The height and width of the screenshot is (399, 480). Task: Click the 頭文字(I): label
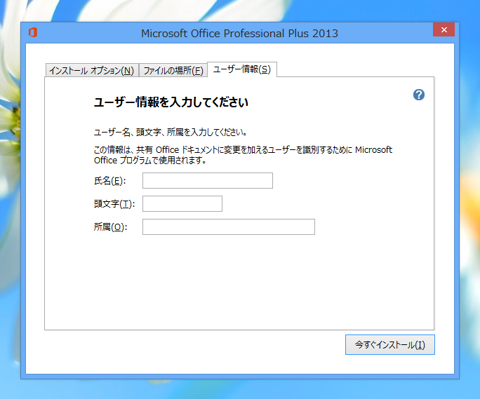(x=114, y=204)
